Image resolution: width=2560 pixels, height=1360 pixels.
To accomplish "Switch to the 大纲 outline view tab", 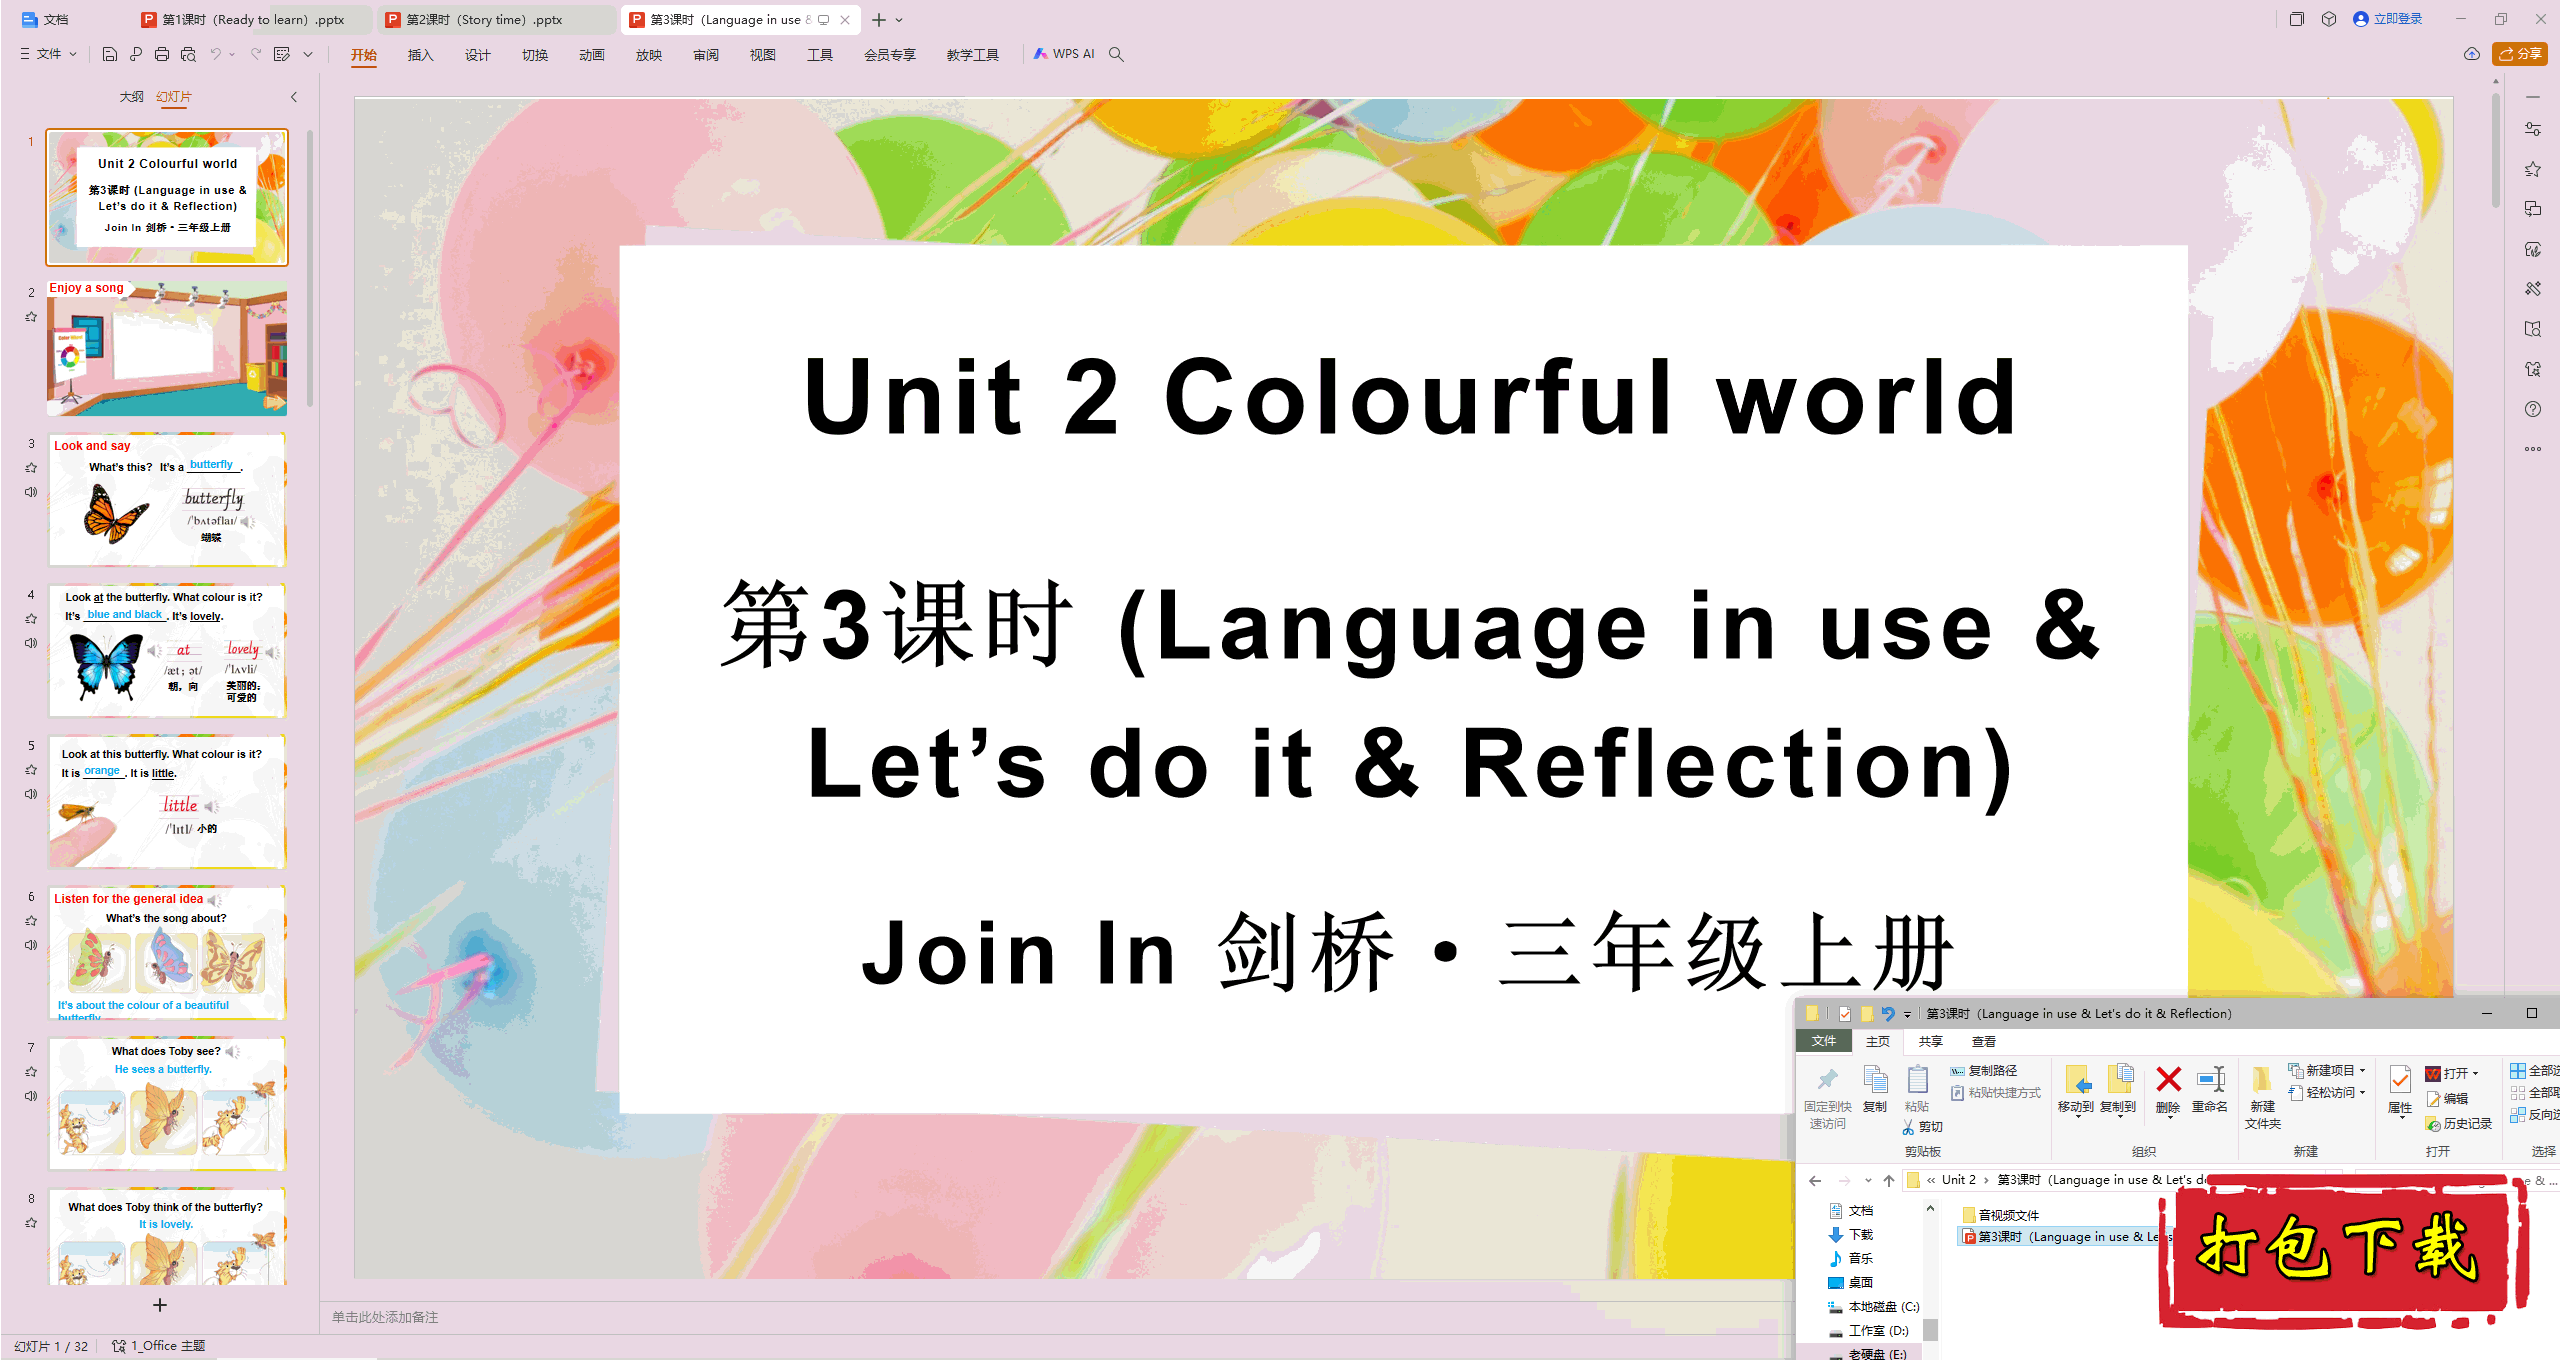I will click(131, 97).
